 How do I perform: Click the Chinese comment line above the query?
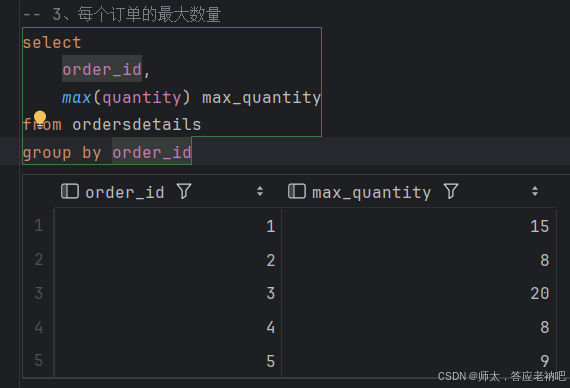coord(122,15)
